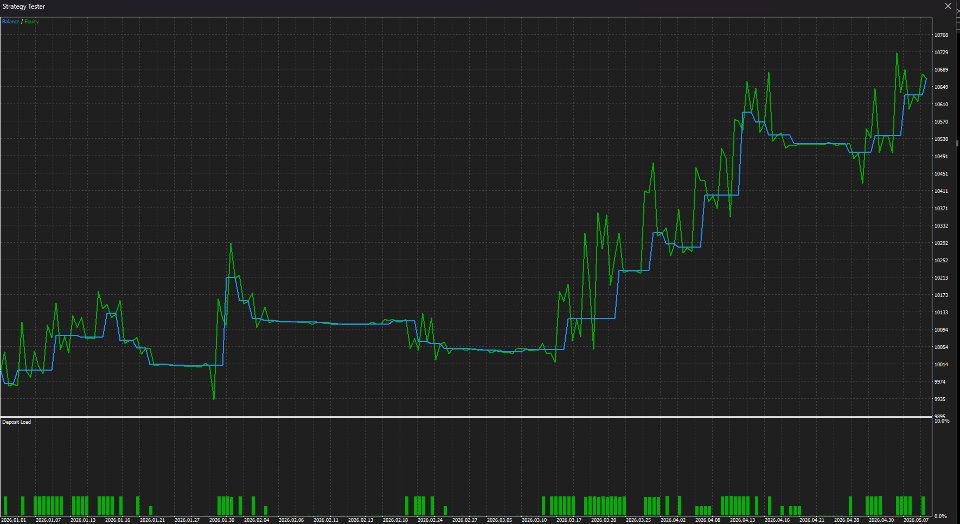
Task: Click the 10451 value on price axis
Action: tap(941, 174)
